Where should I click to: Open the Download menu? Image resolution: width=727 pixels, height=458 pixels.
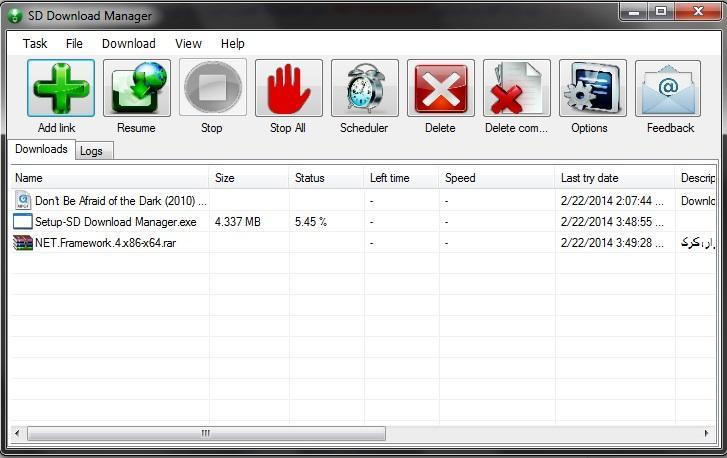point(128,44)
